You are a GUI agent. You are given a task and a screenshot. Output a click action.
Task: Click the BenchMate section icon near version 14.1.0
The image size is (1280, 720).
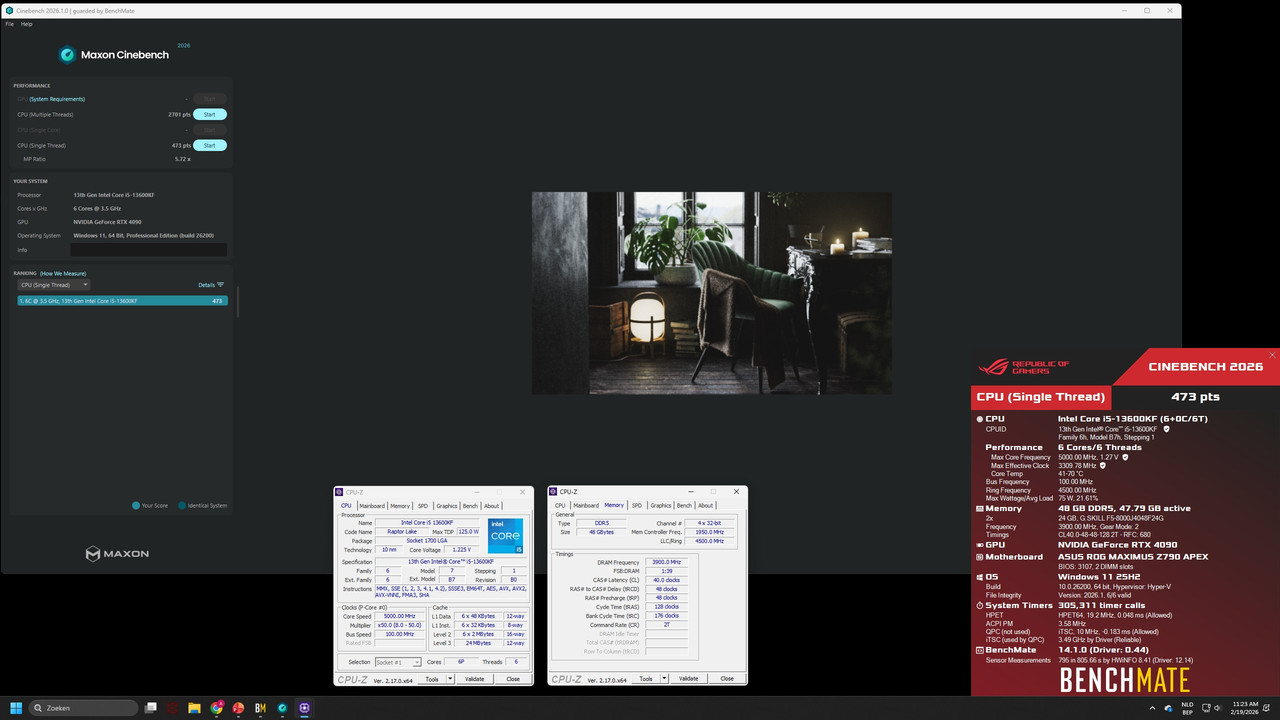[x=980, y=650]
